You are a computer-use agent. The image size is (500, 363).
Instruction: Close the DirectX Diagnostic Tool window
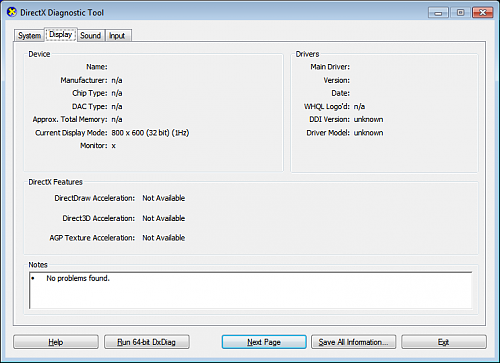click(482, 13)
